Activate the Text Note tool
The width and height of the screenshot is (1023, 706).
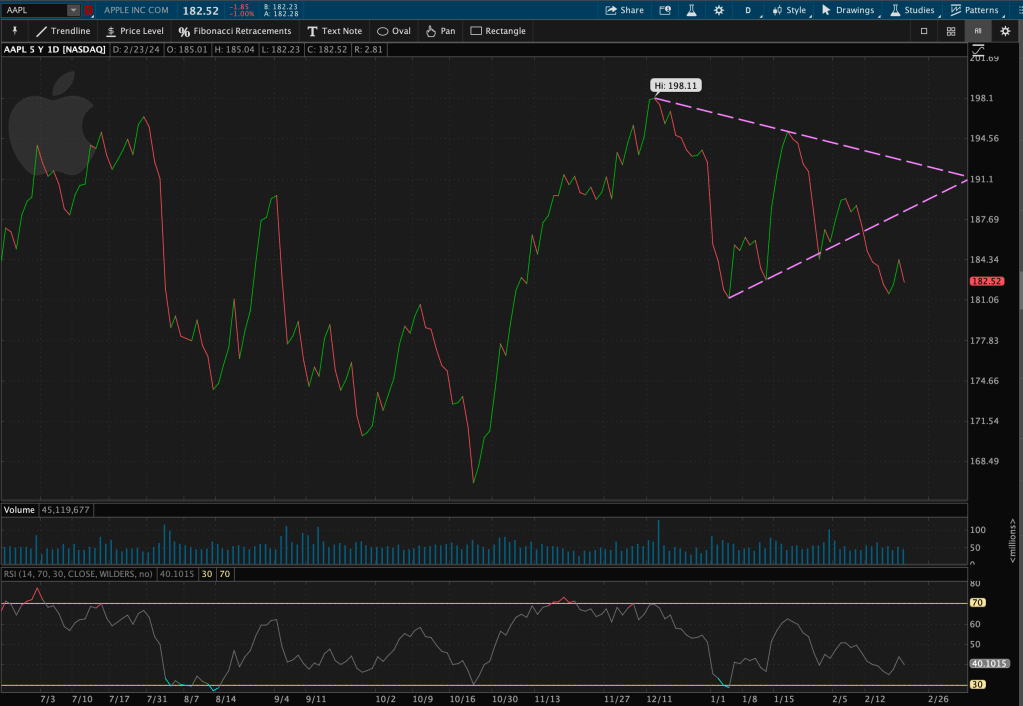click(334, 31)
